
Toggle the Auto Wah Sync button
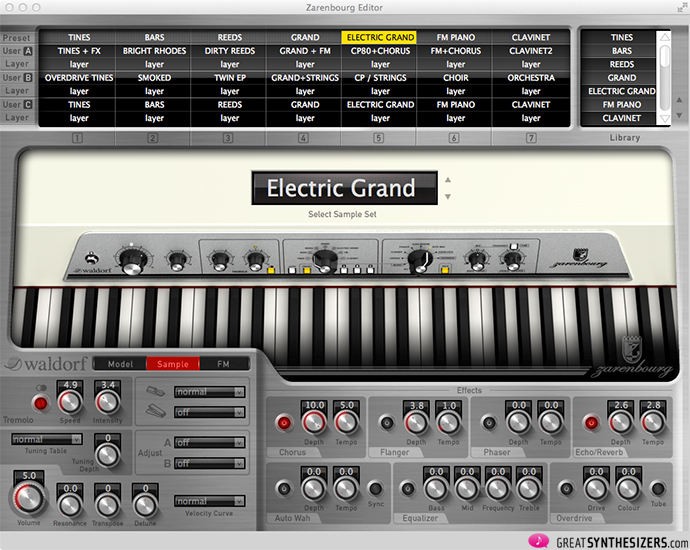[x=375, y=489]
